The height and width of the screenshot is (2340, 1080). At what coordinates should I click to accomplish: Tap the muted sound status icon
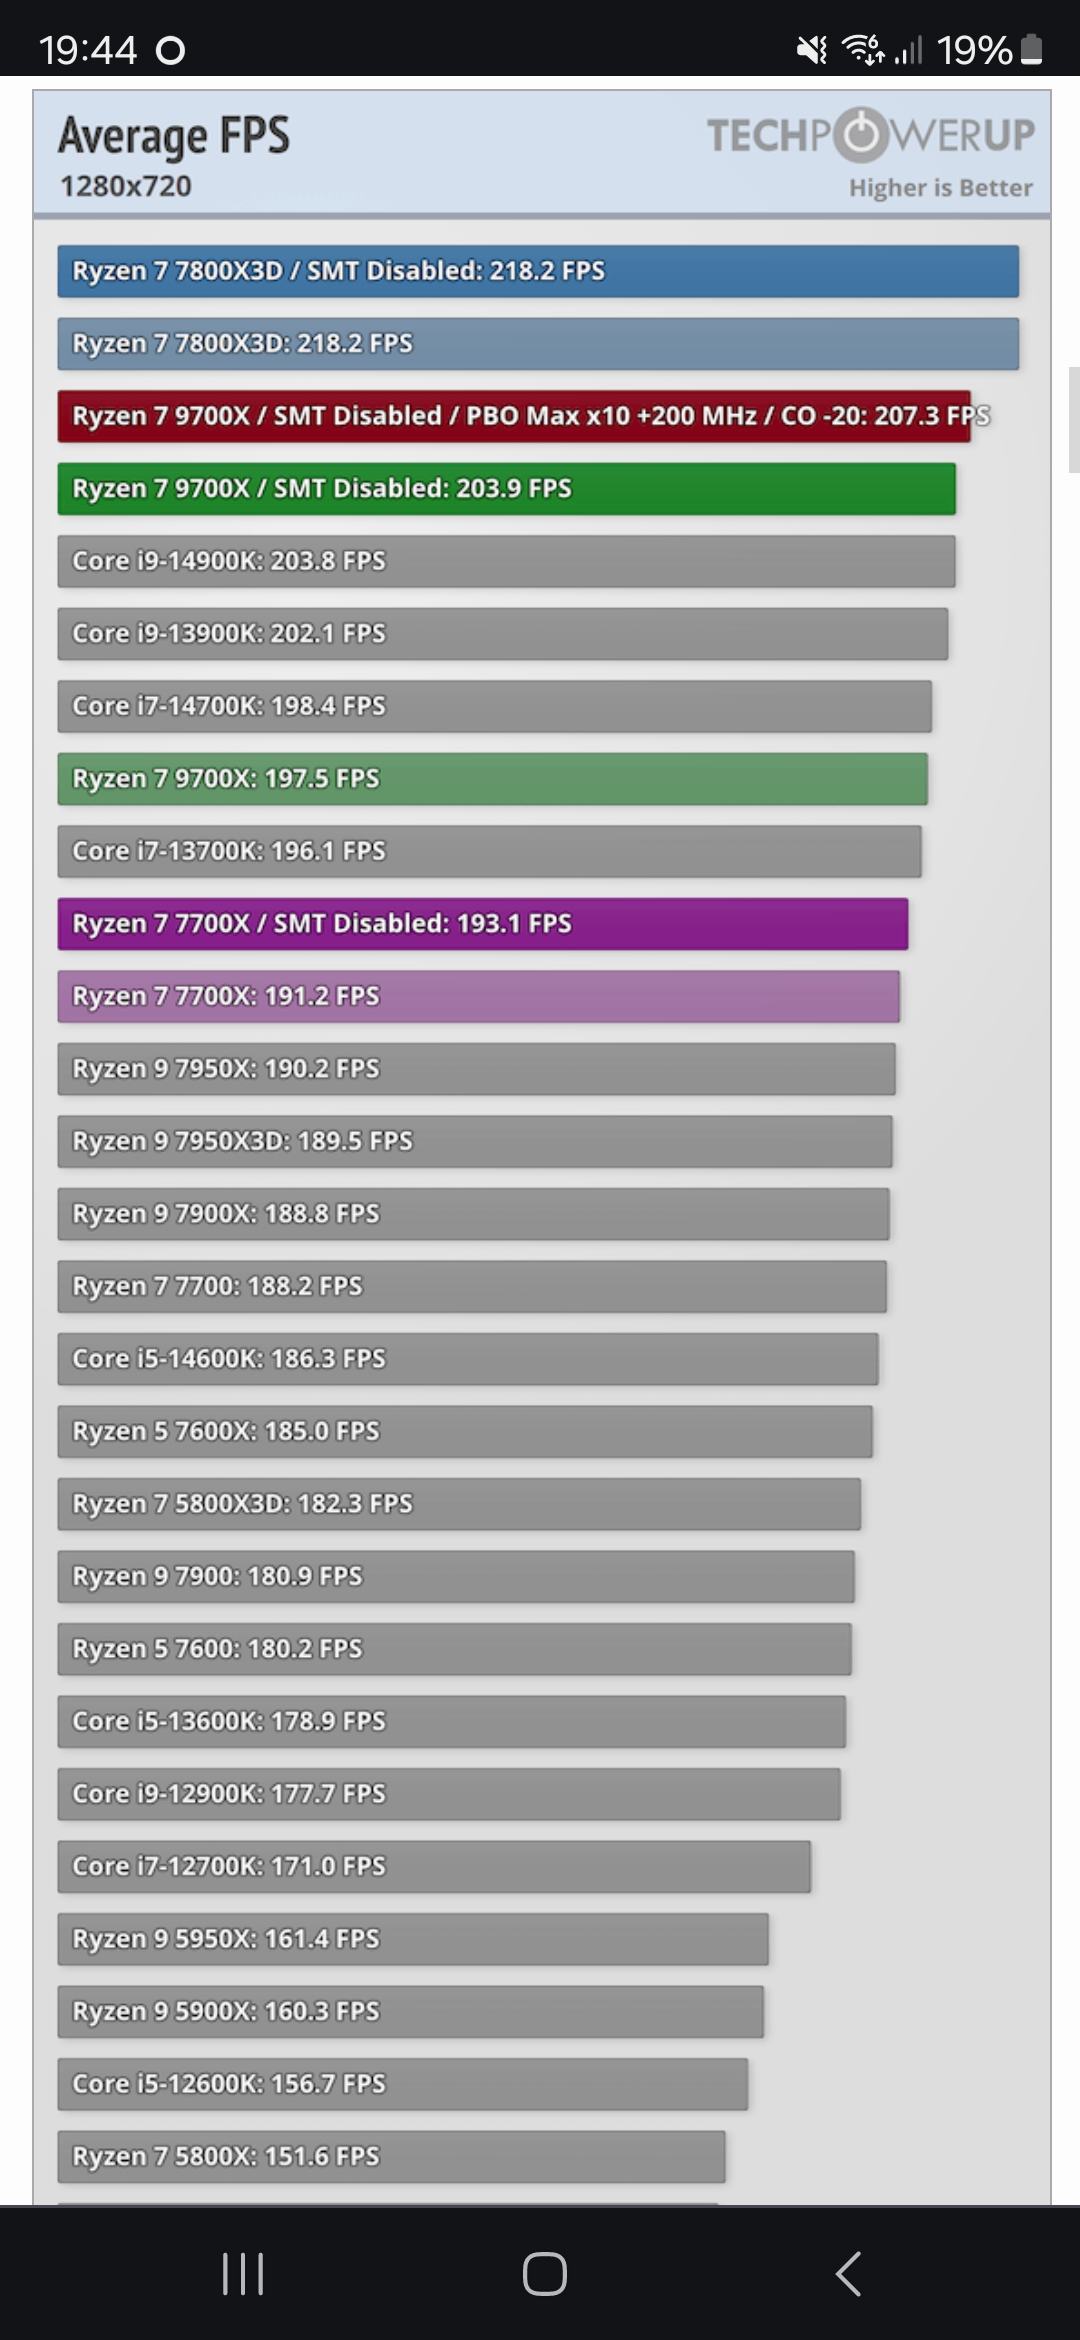811,49
